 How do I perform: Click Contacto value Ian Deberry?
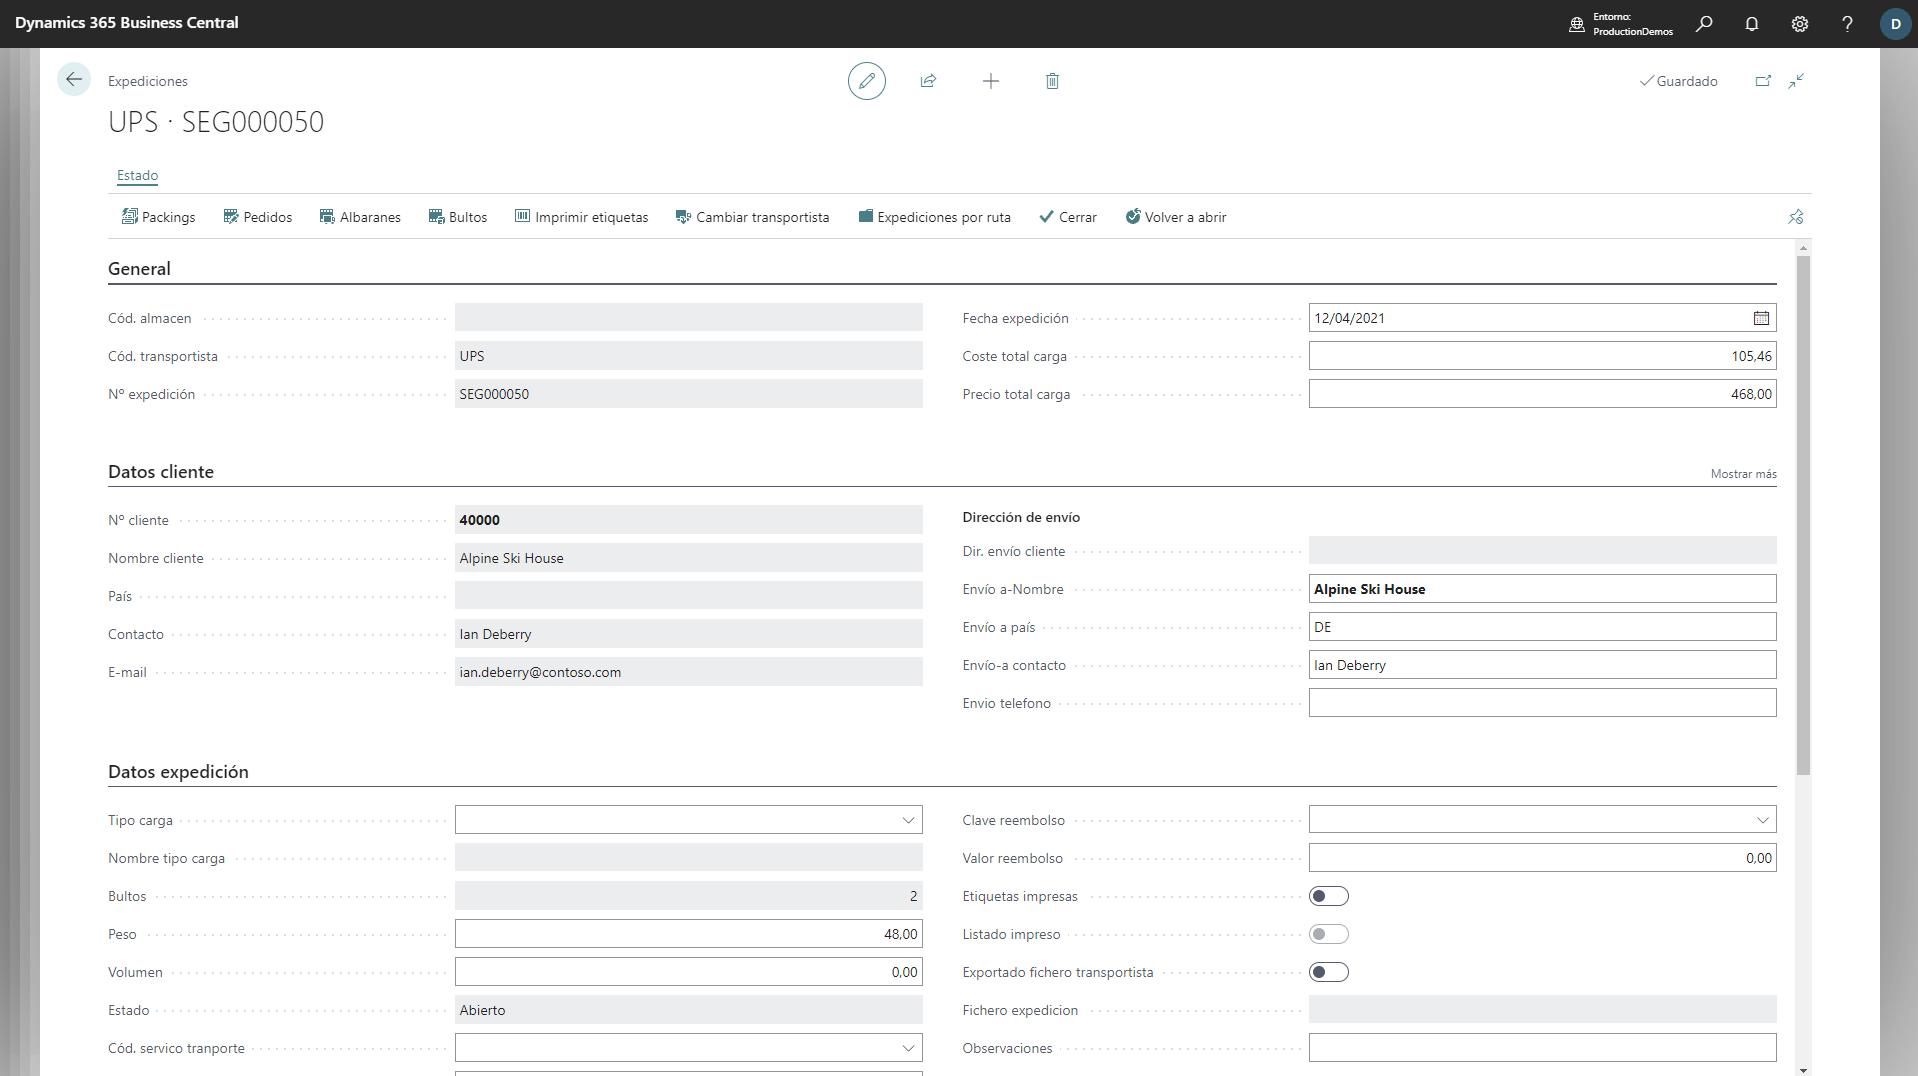pos(688,634)
